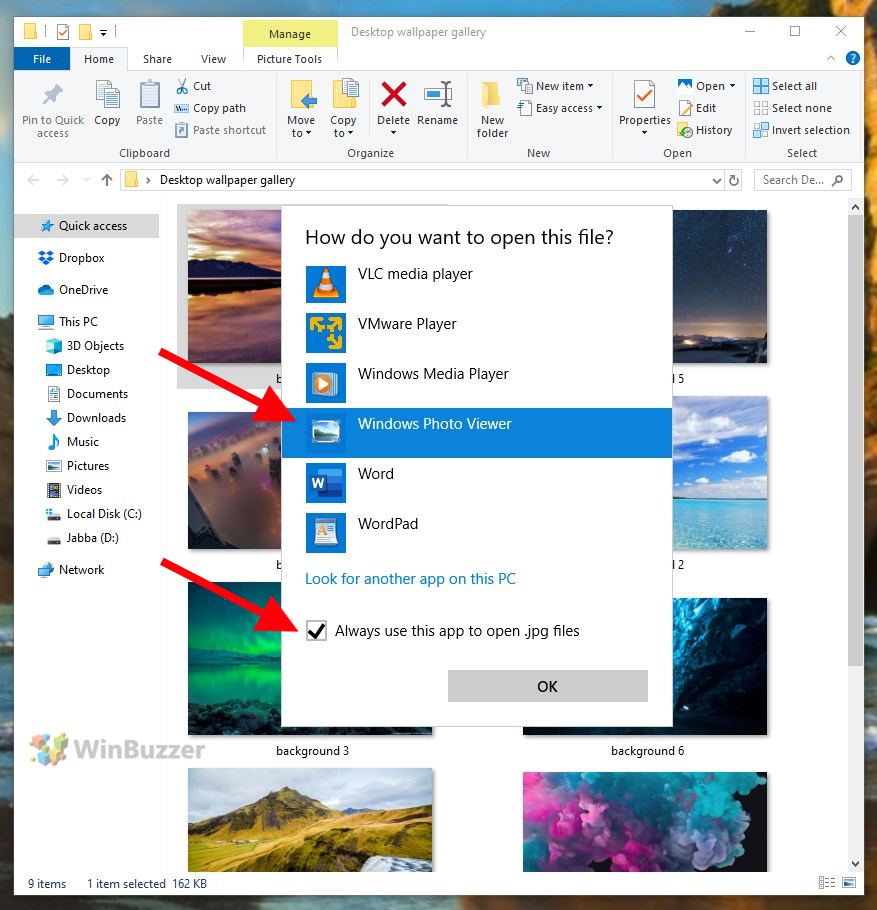Toggle Always use this app checkbox

point(316,631)
